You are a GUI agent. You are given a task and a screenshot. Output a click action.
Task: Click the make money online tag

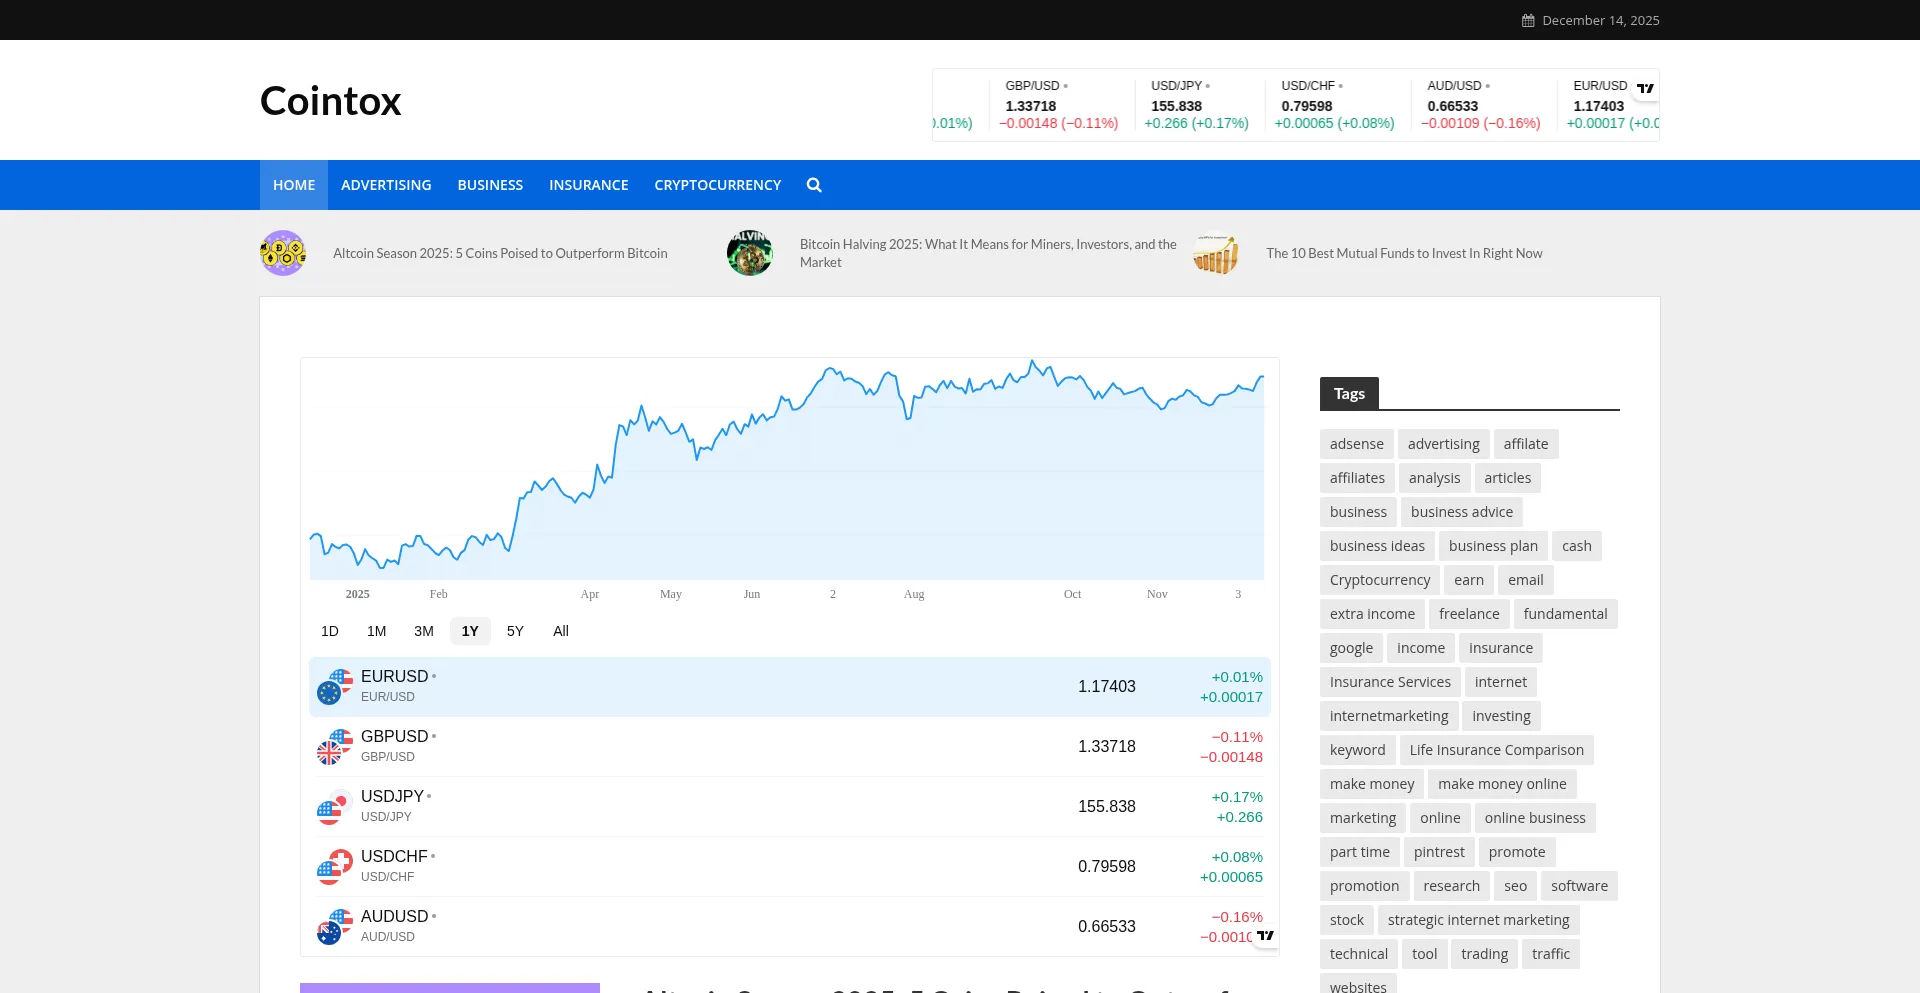1501,784
